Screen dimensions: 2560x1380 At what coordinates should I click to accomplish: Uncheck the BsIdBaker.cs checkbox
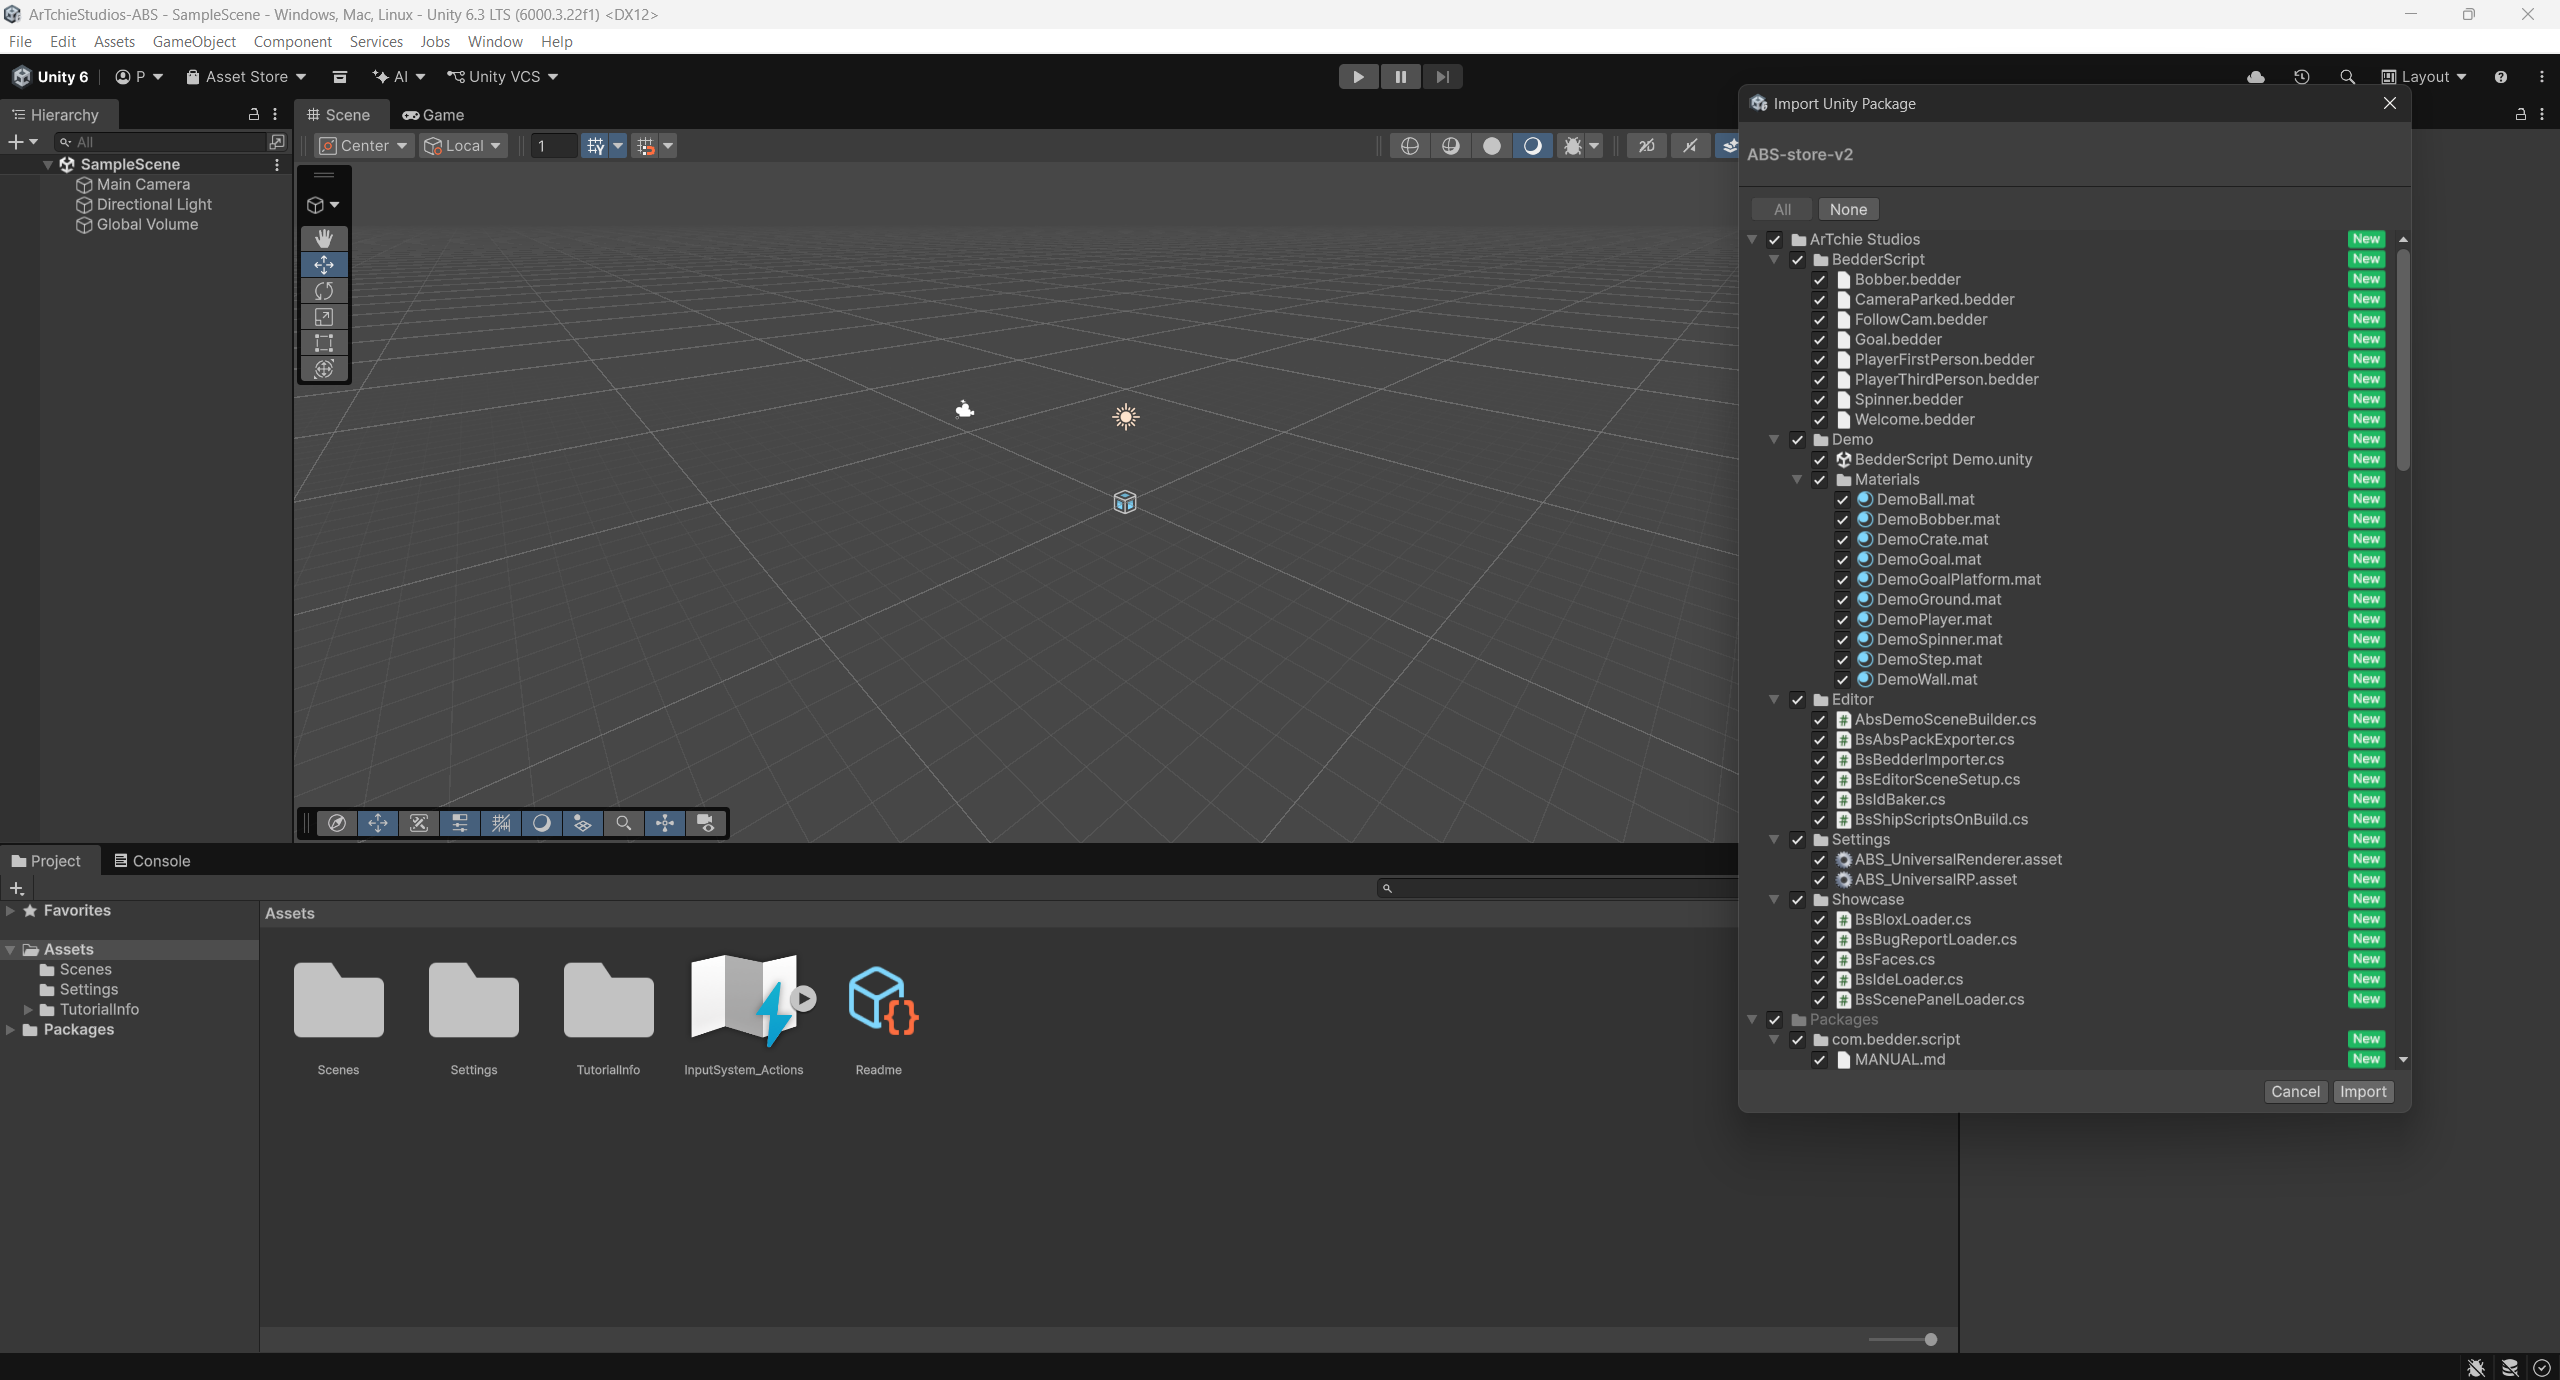click(1820, 800)
